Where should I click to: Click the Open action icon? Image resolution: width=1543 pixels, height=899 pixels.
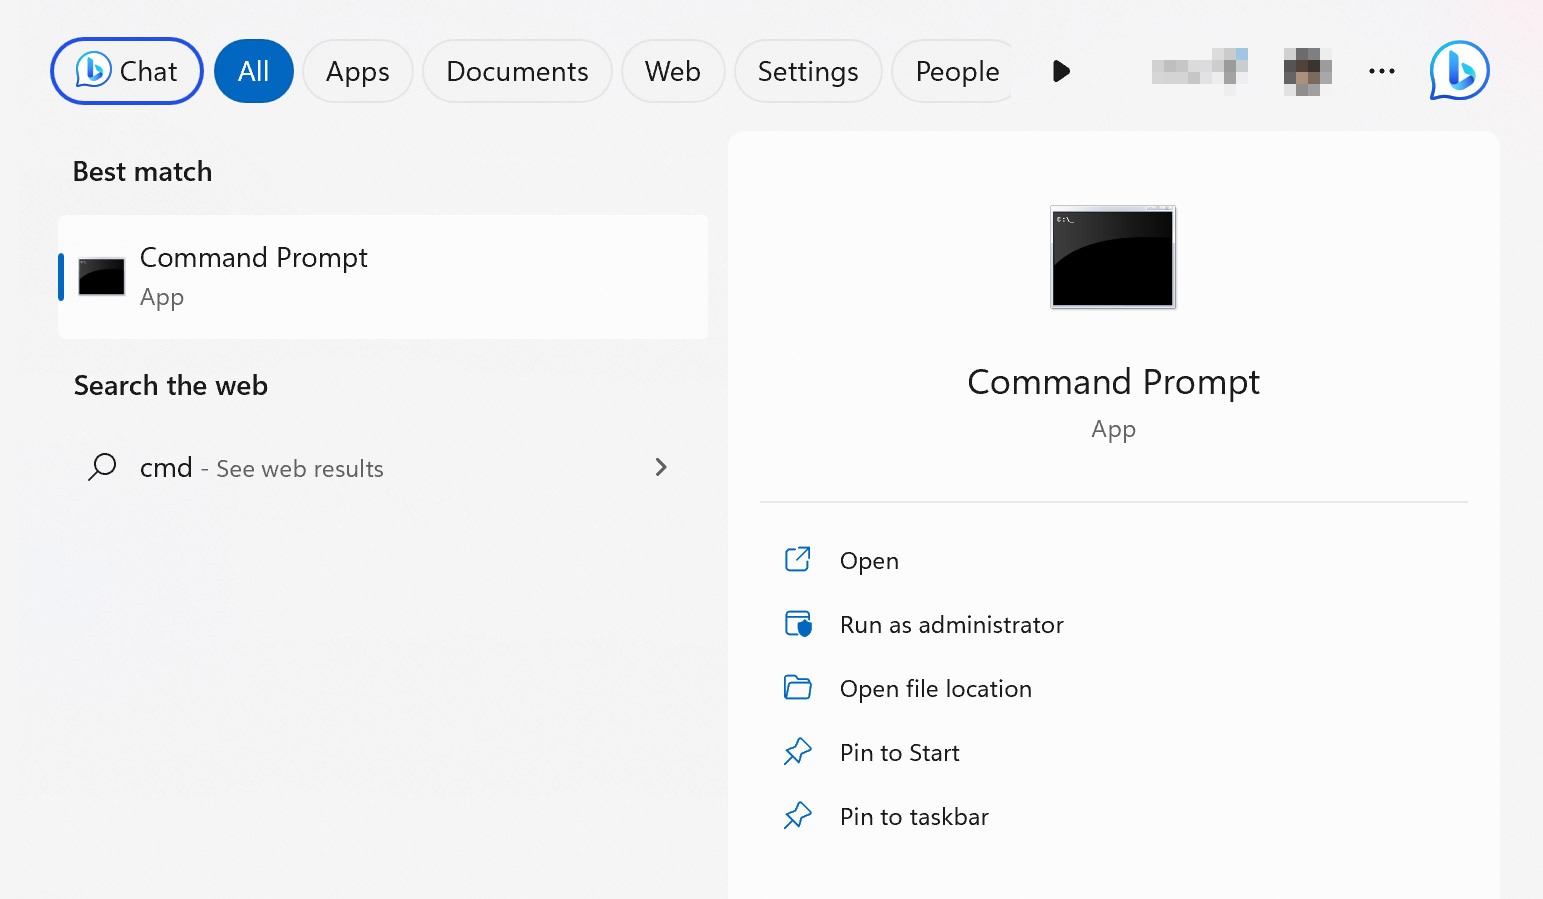coord(798,559)
